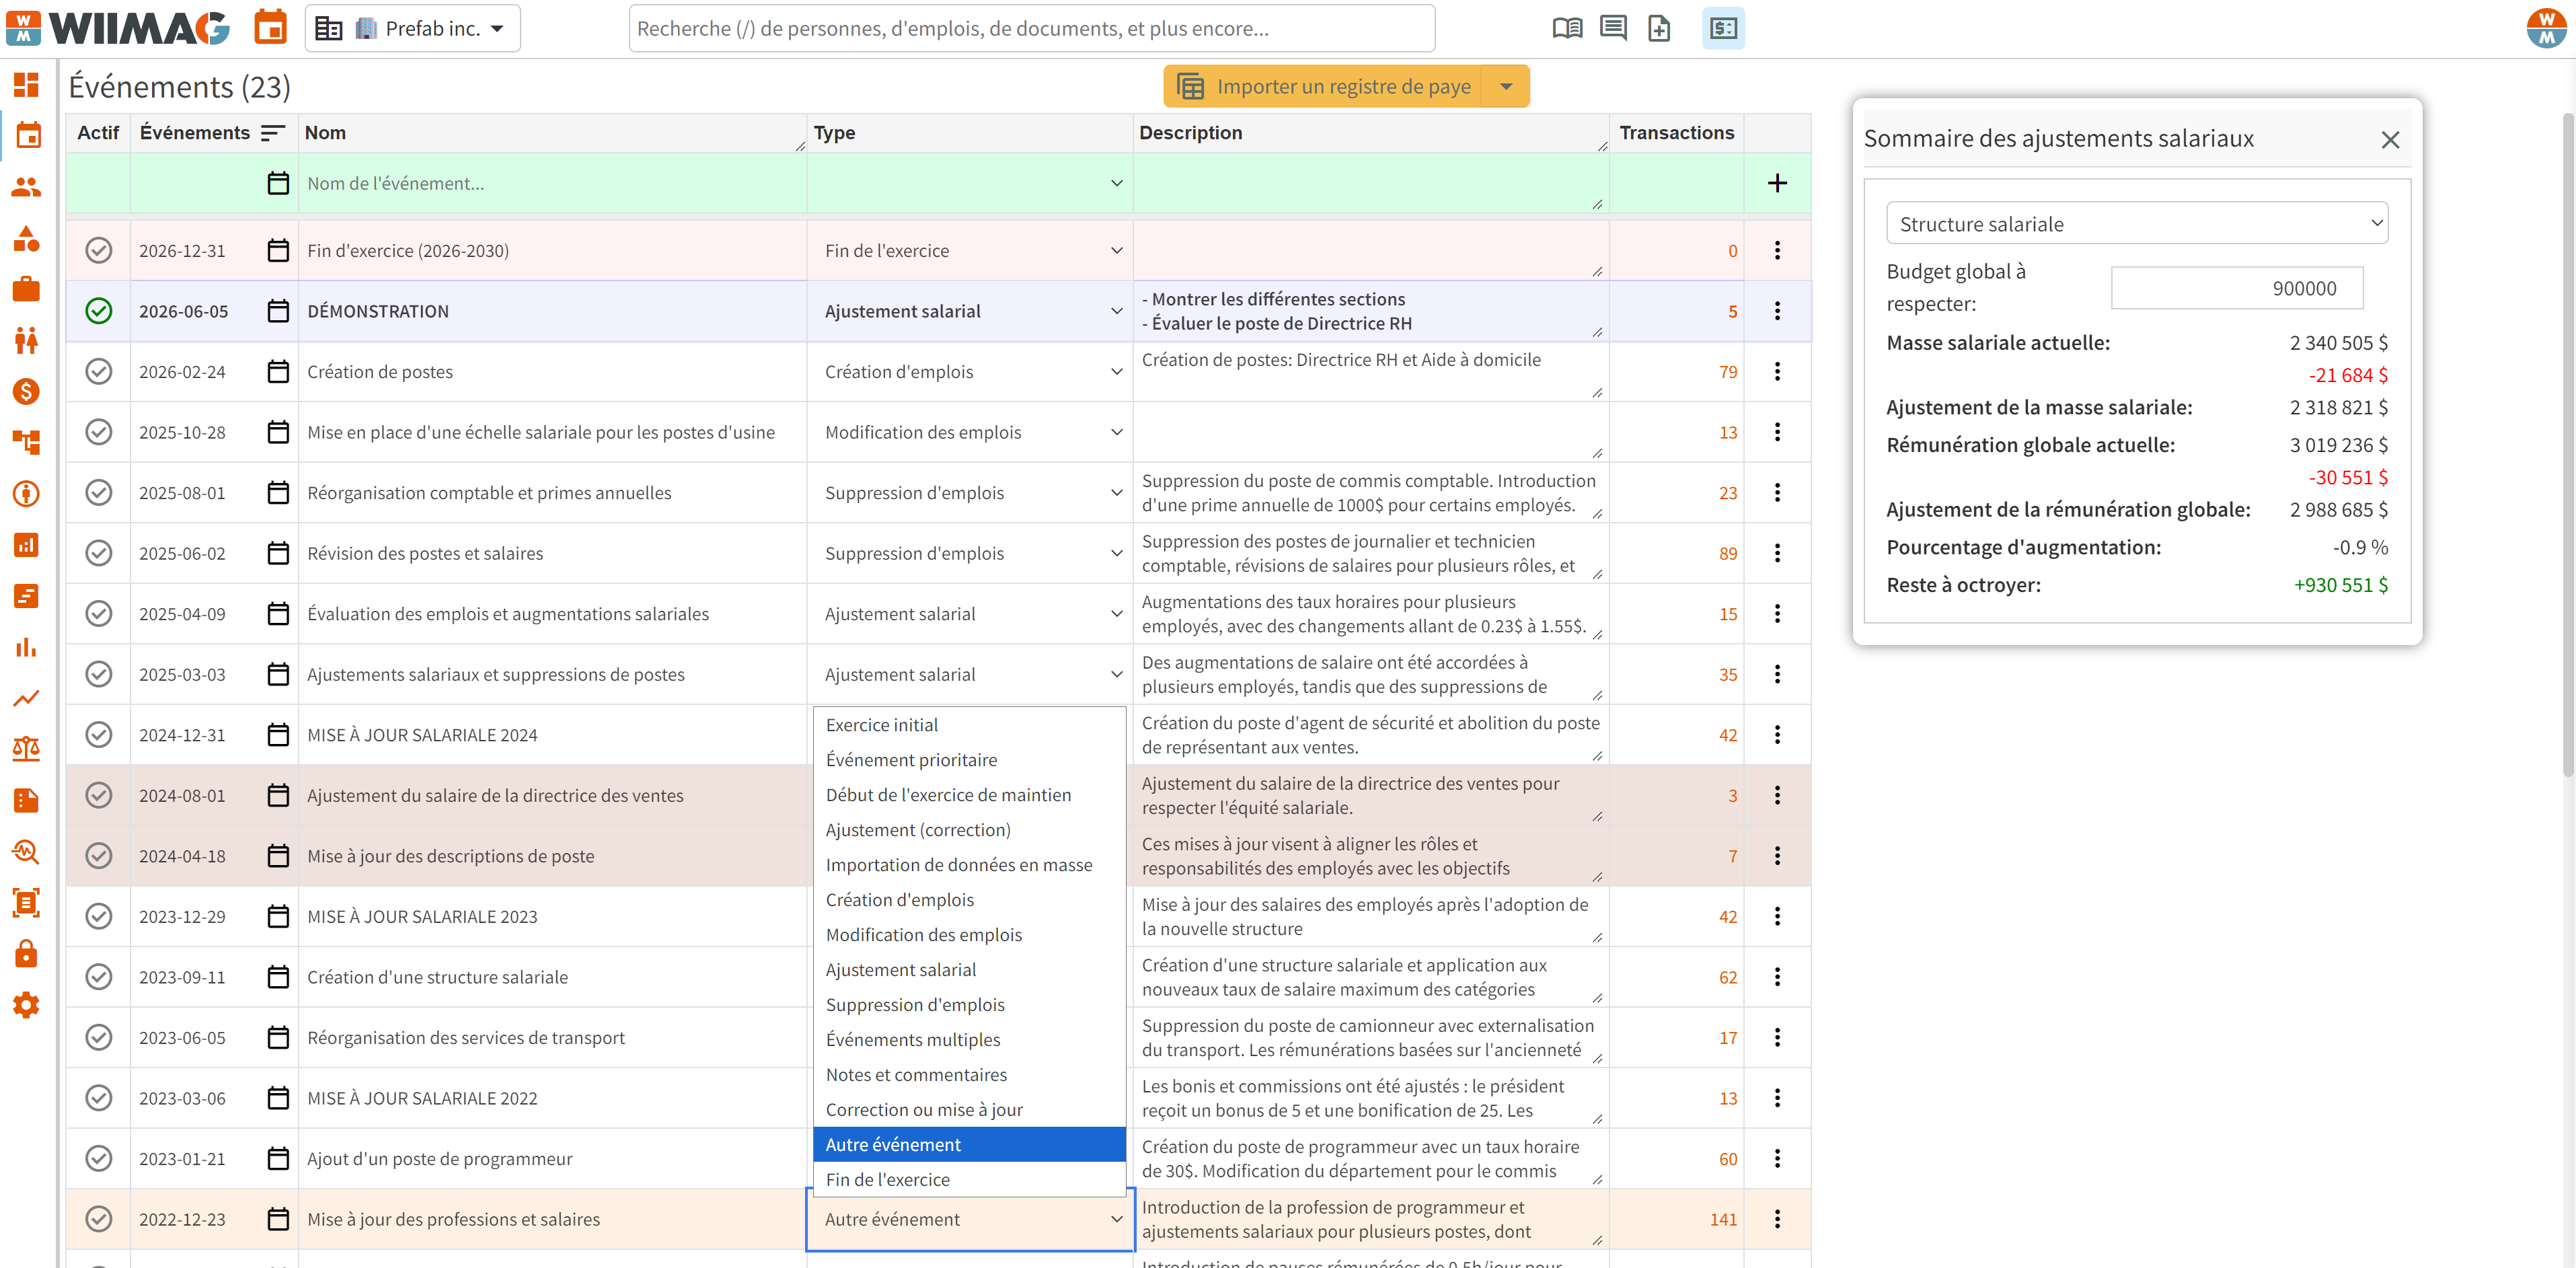Open the settings gear in the sidebar
The height and width of the screenshot is (1268, 2576).
pos(26,1005)
